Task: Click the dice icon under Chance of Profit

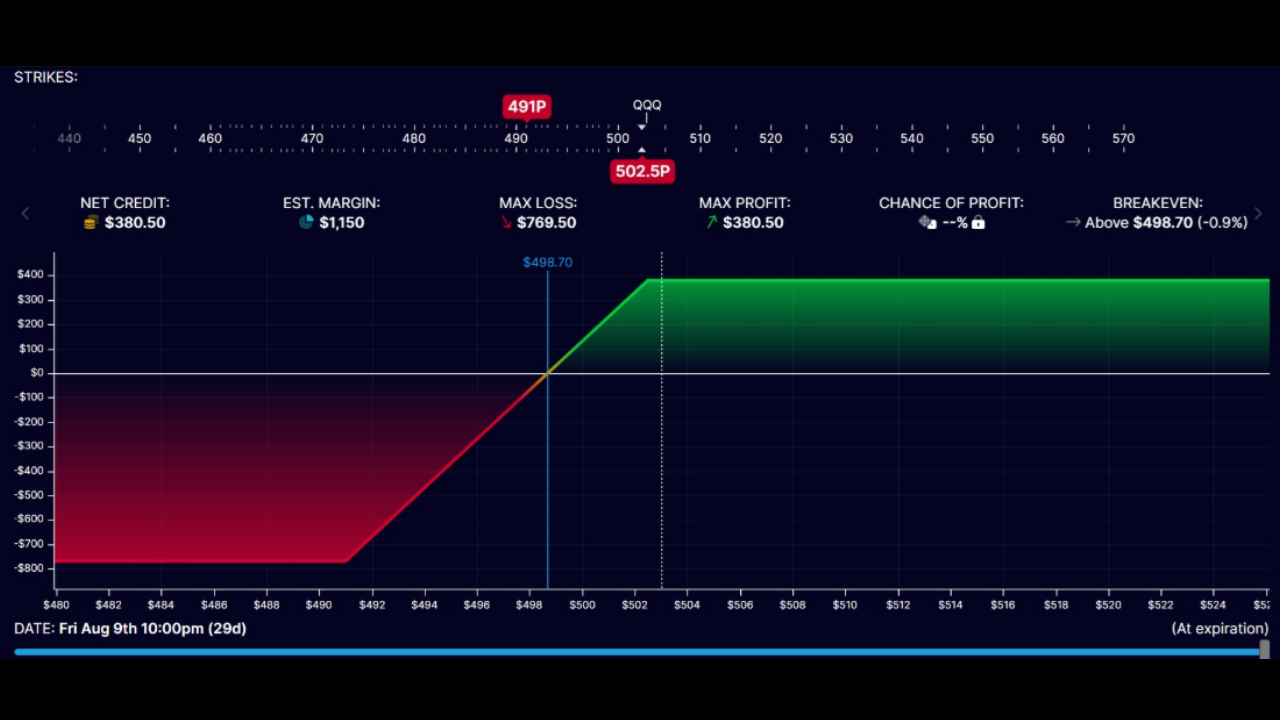Action: [x=926, y=222]
